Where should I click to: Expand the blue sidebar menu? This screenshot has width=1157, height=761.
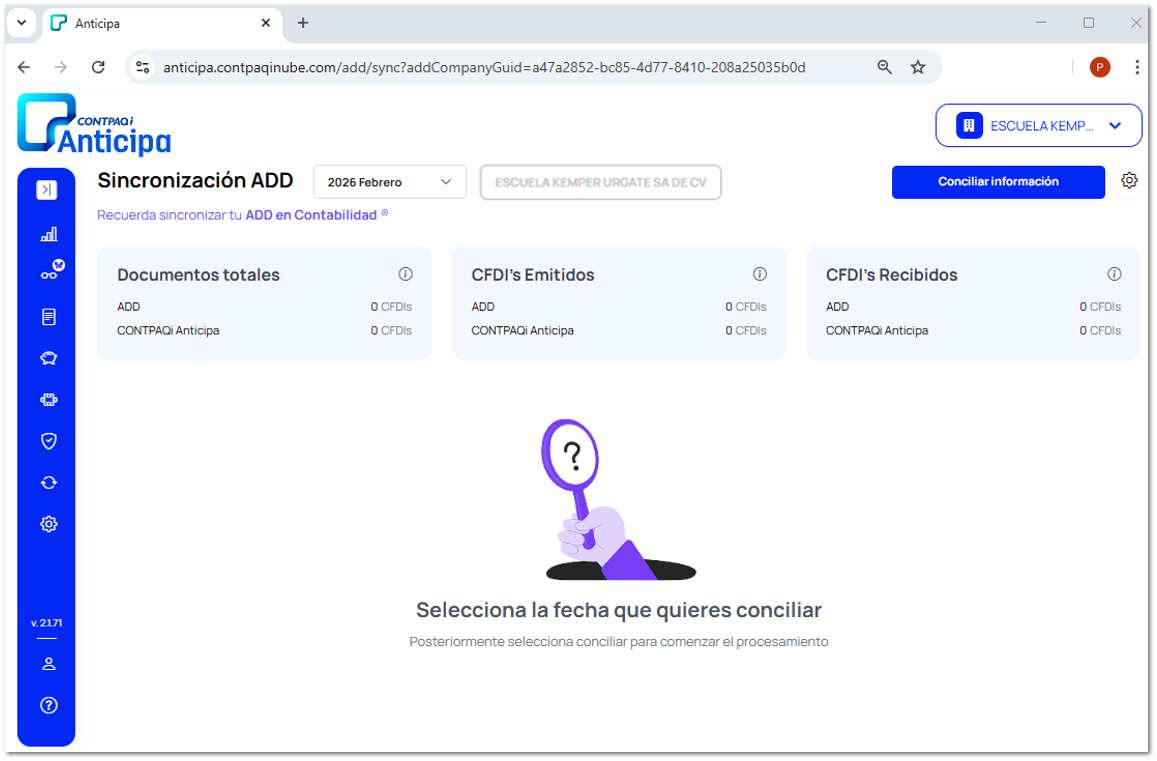[46, 190]
